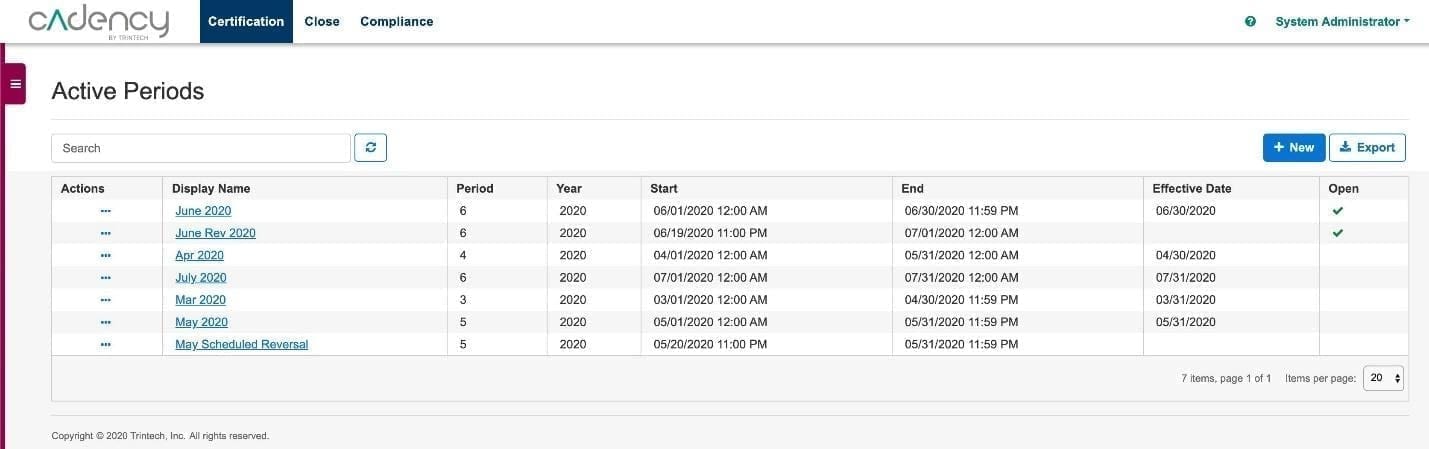Open actions ellipsis for May Scheduled Reversal
This screenshot has width=1429, height=449.
tap(106, 344)
